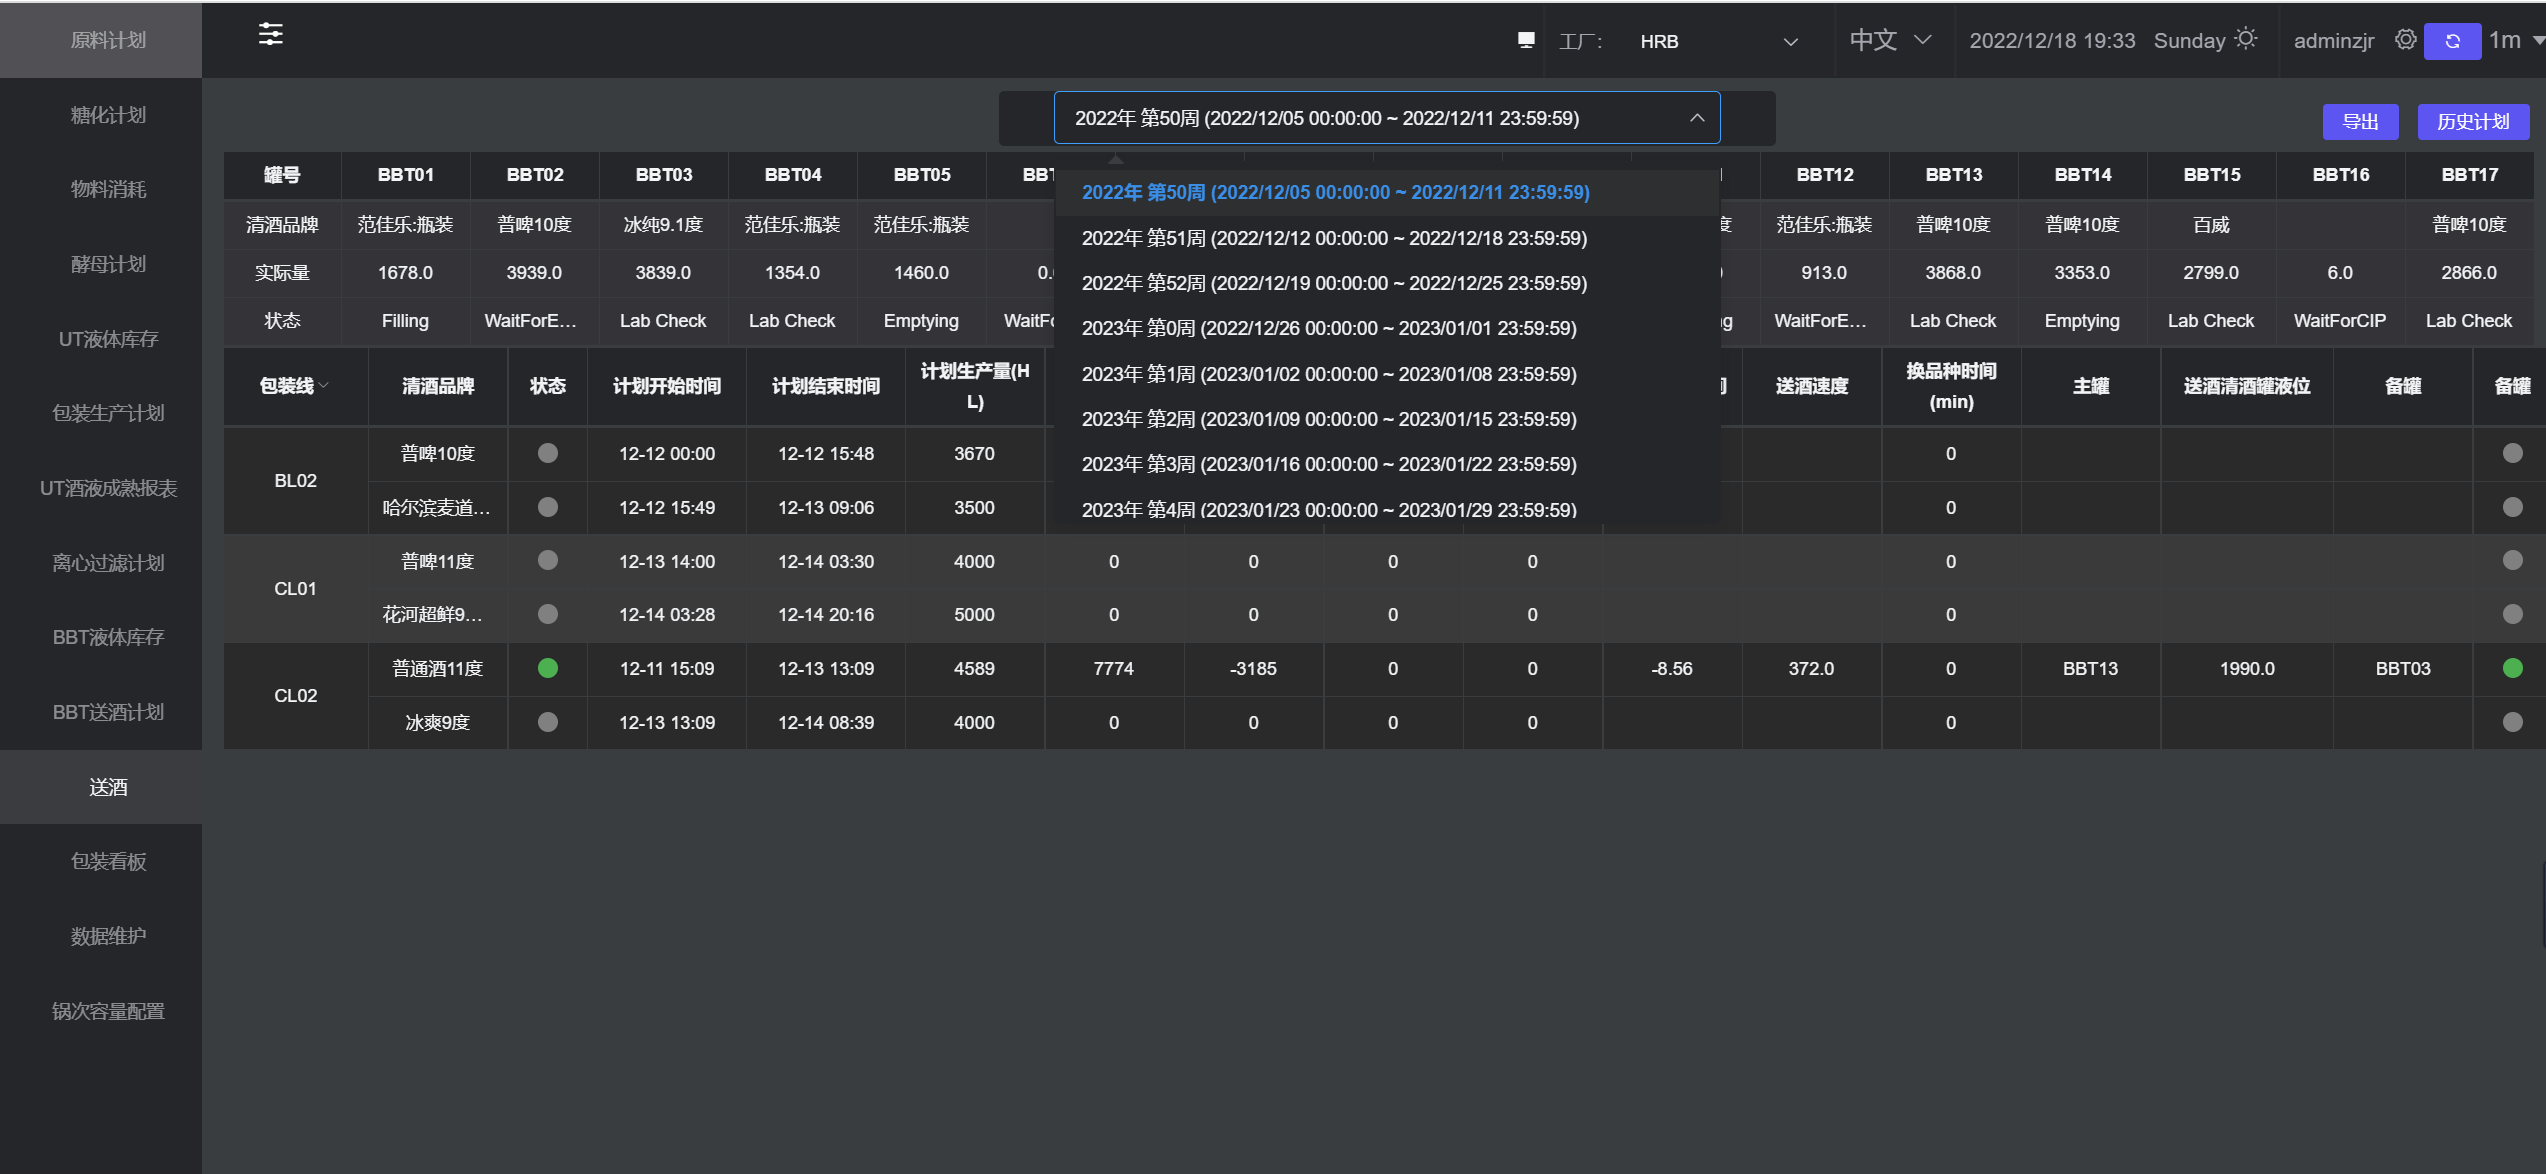Click the WaitForCIP status cell
2546x1174 pixels.
(2340, 321)
